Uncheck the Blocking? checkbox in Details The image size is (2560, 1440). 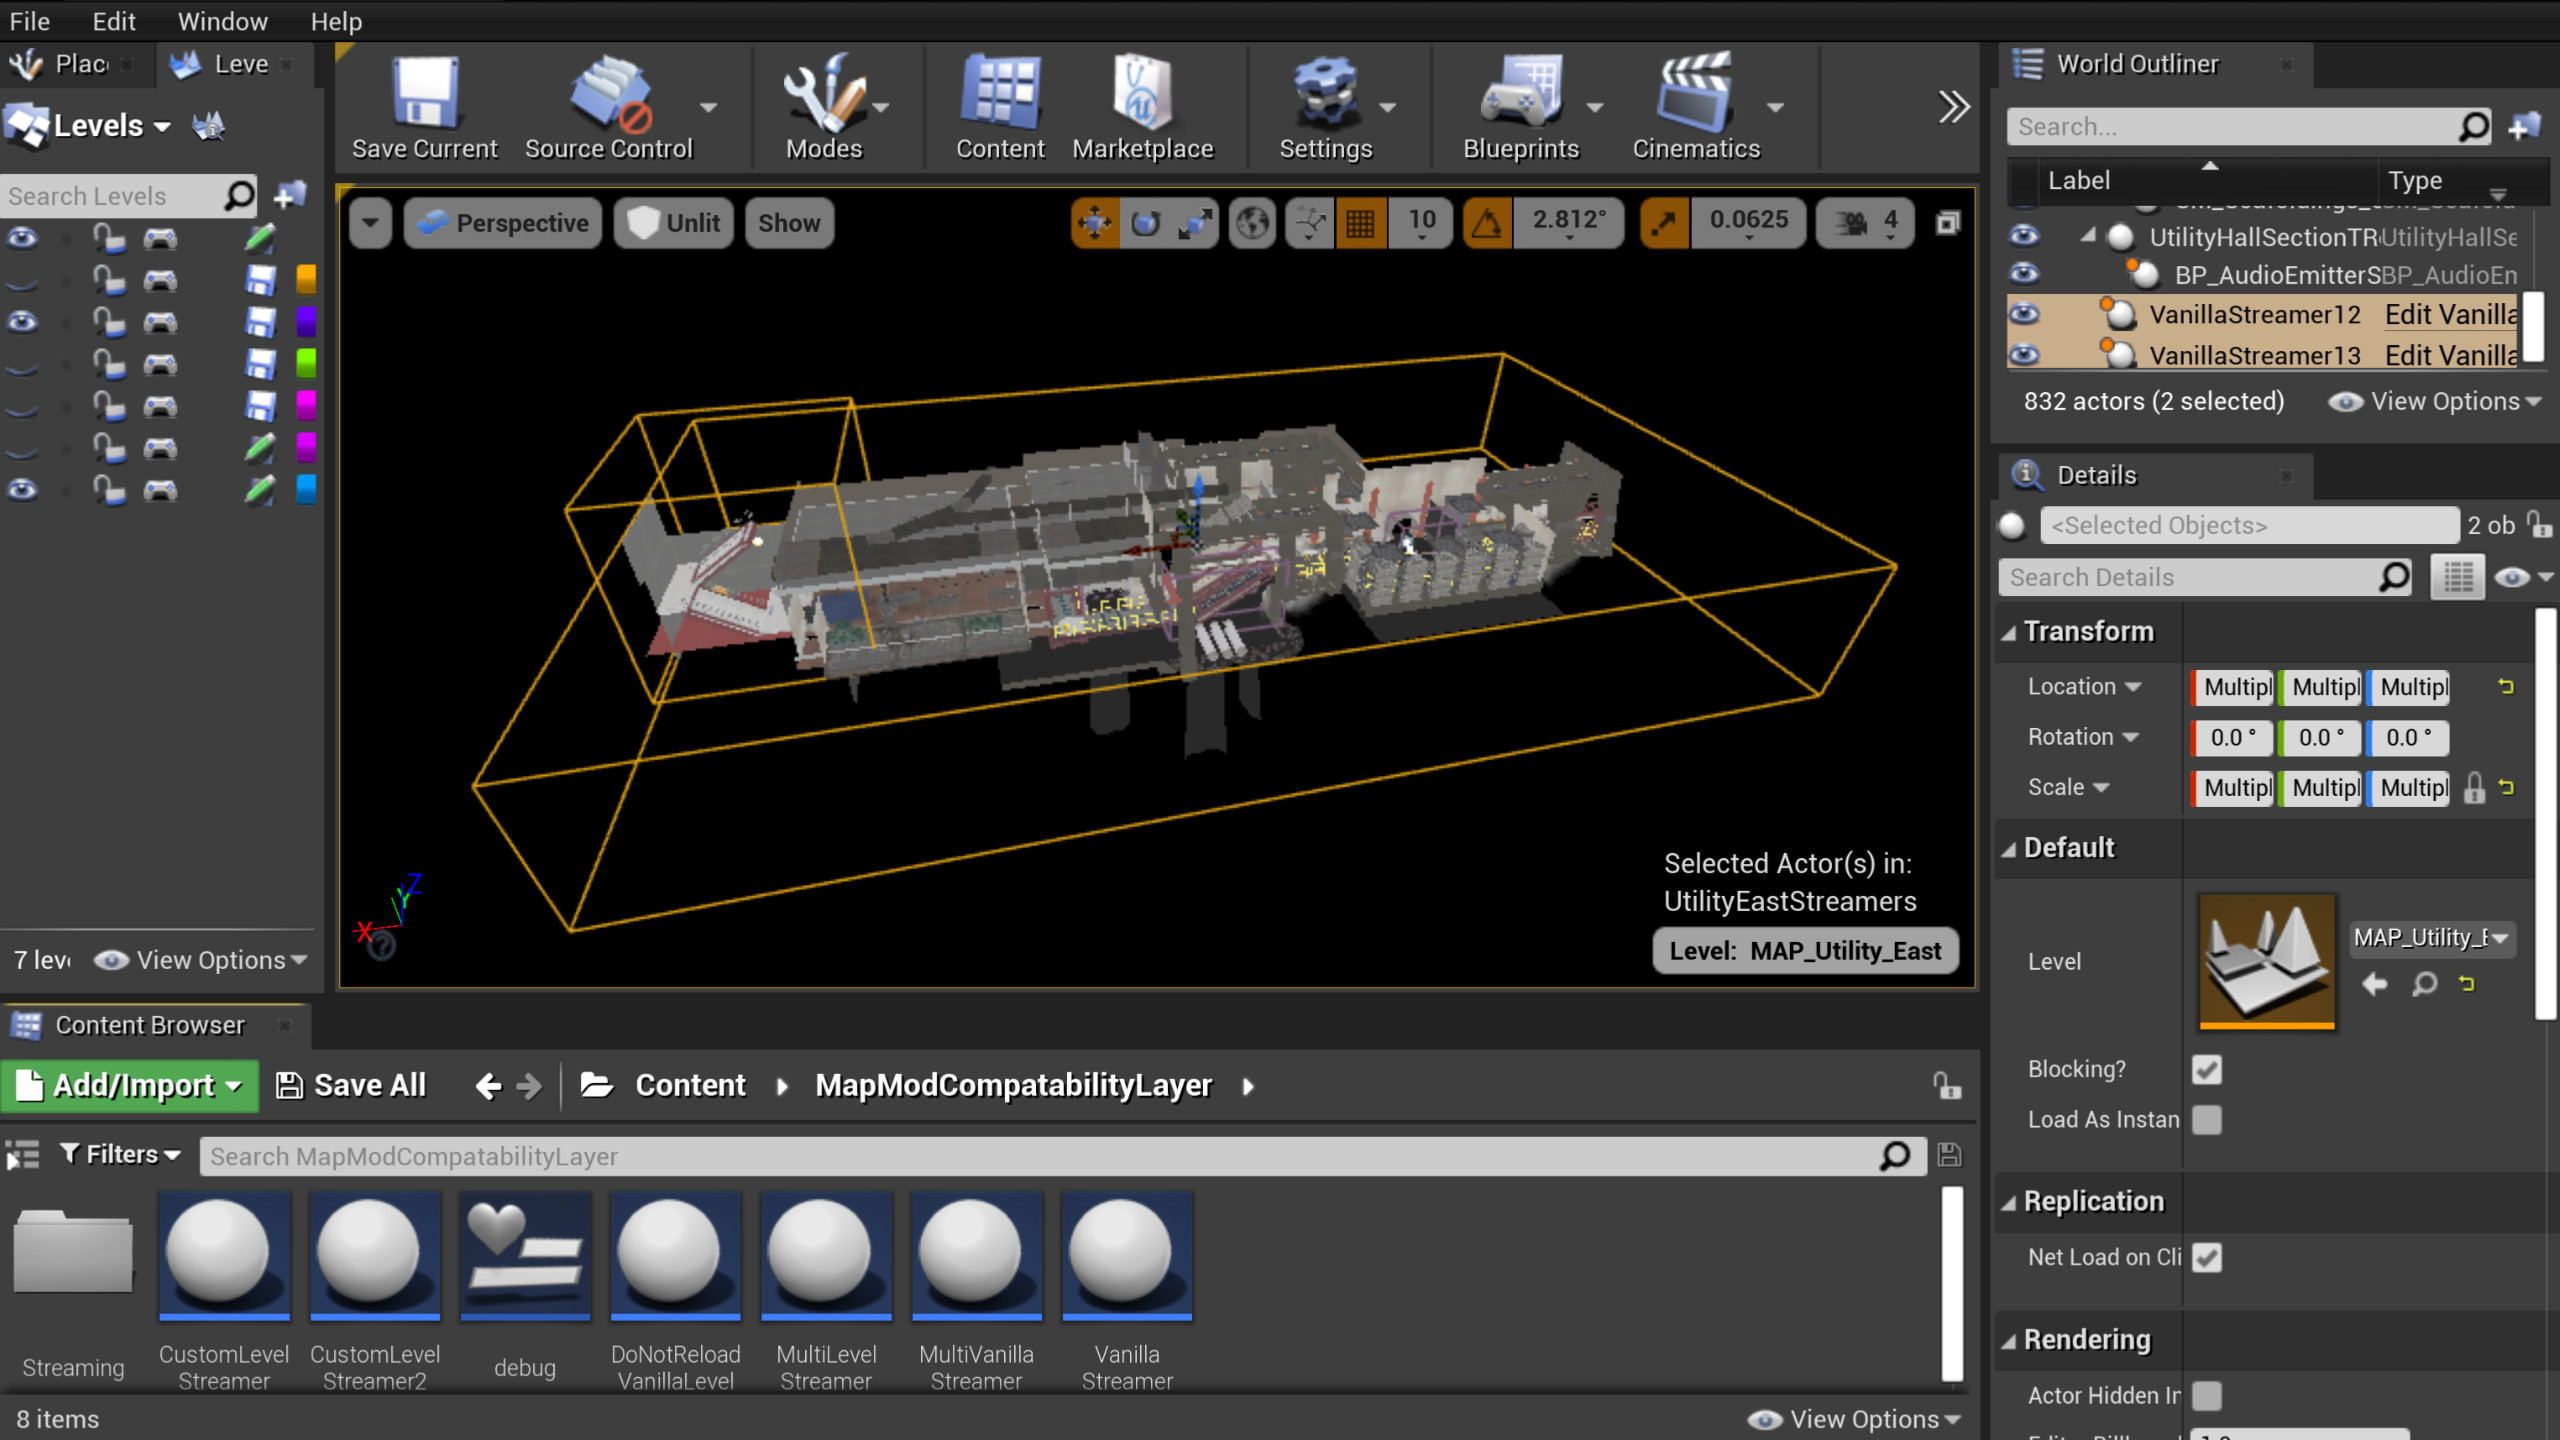click(2208, 1069)
